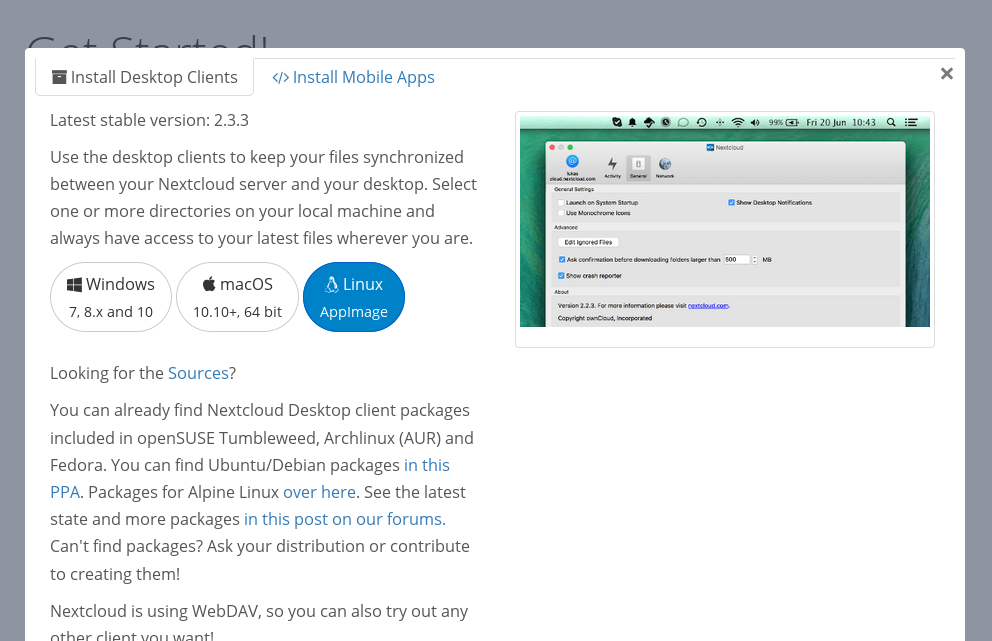Toggle the Show crash reporter checkbox
Viewport: 992px width, 641px height.
(561, 276)
